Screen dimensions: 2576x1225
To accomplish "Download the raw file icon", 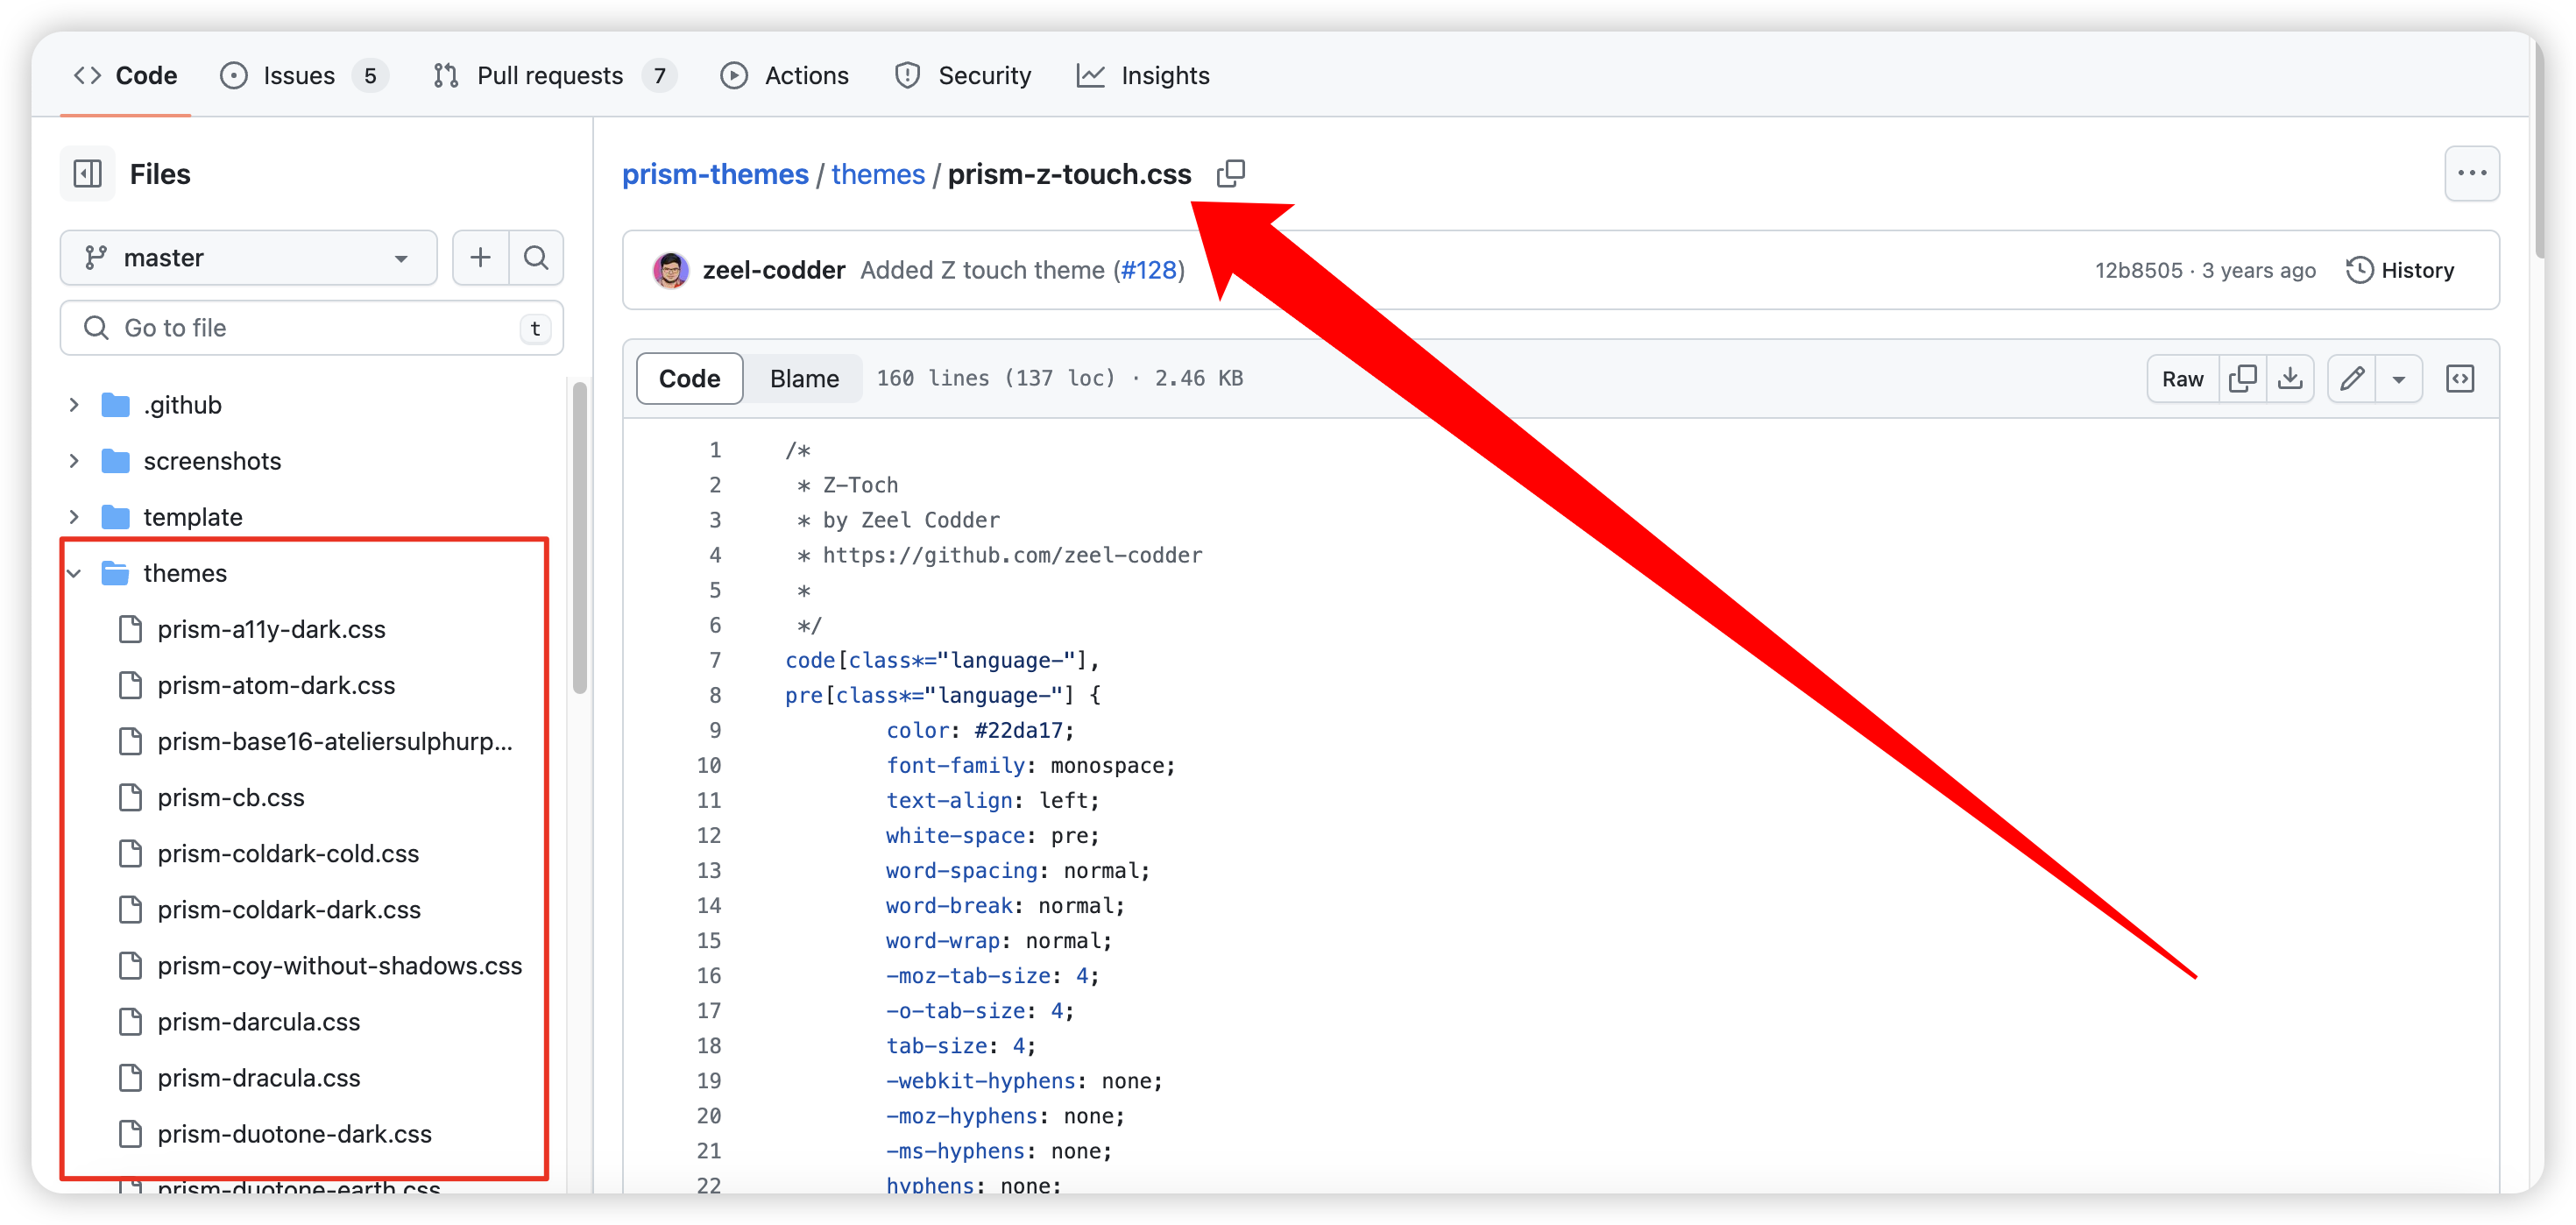I will pyautogui.click(x=2290, y=379).
